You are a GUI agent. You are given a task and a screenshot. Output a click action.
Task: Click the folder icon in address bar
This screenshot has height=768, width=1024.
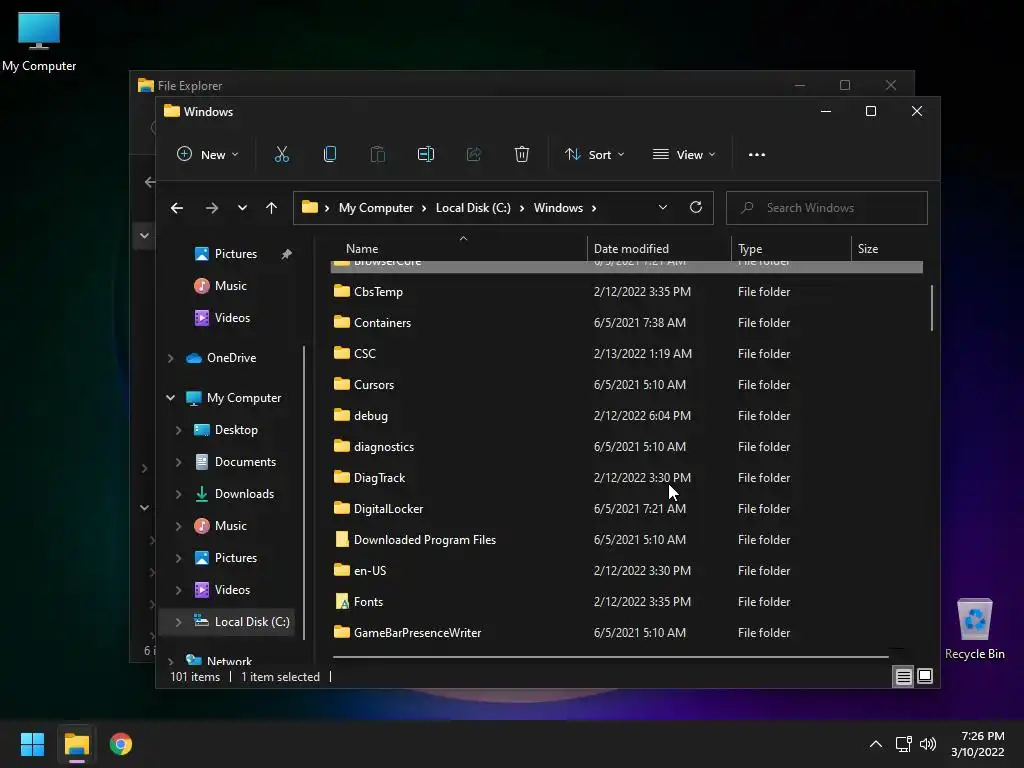pos(310,208)
